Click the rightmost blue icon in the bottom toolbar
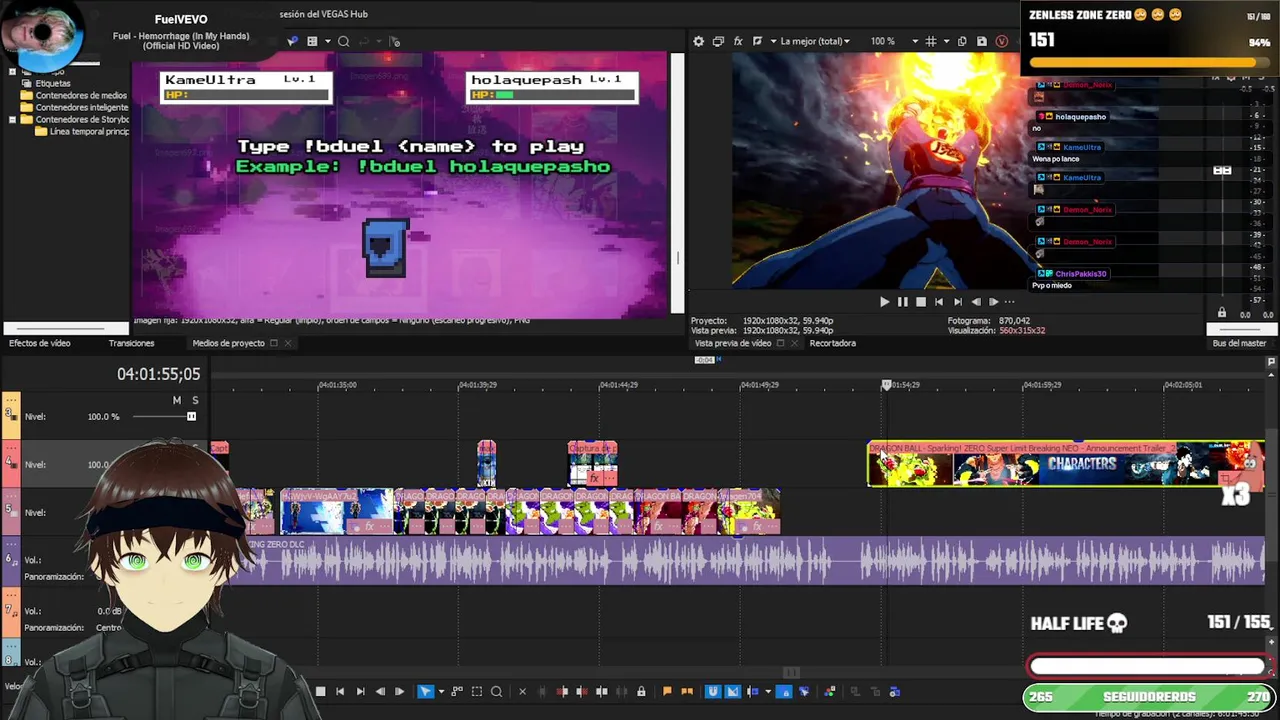This screenshot has width=1280, height=720. (x=894, y=691)
